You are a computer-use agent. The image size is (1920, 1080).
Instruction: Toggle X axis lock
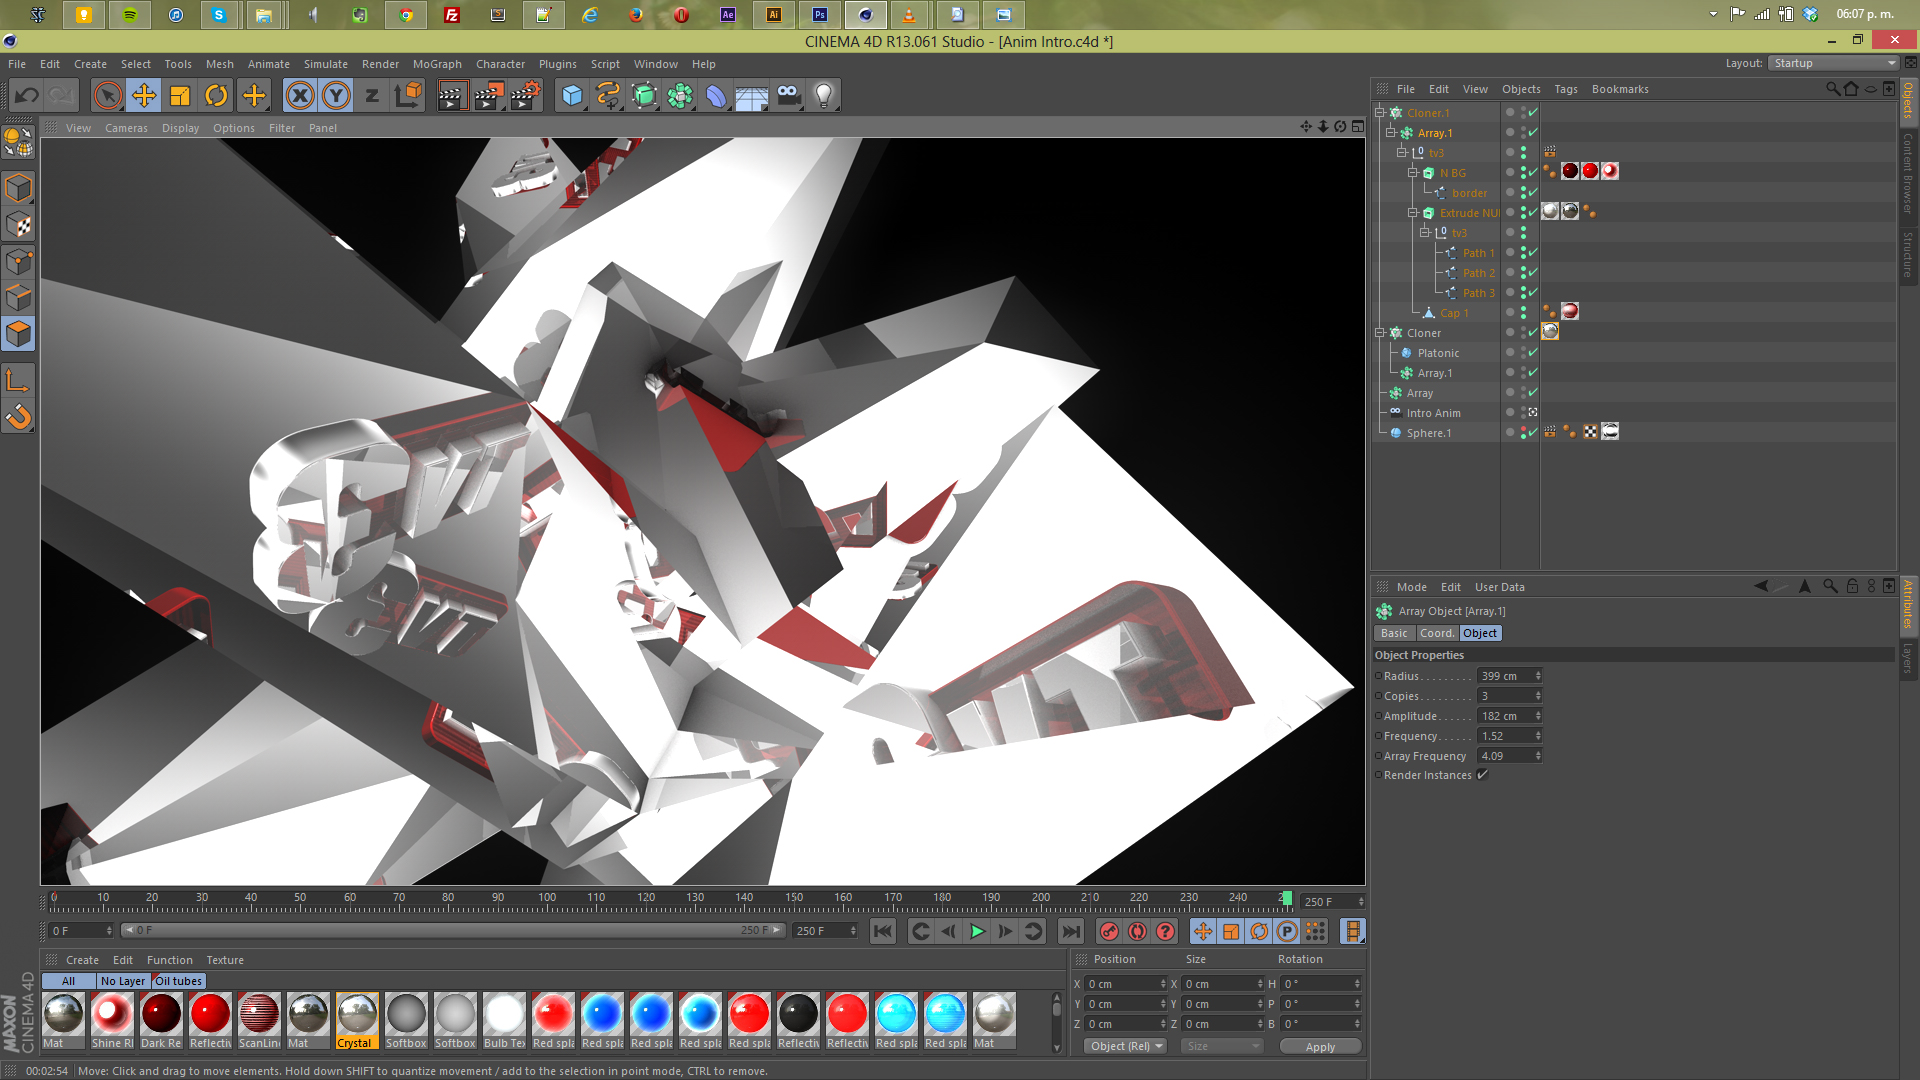300,96
